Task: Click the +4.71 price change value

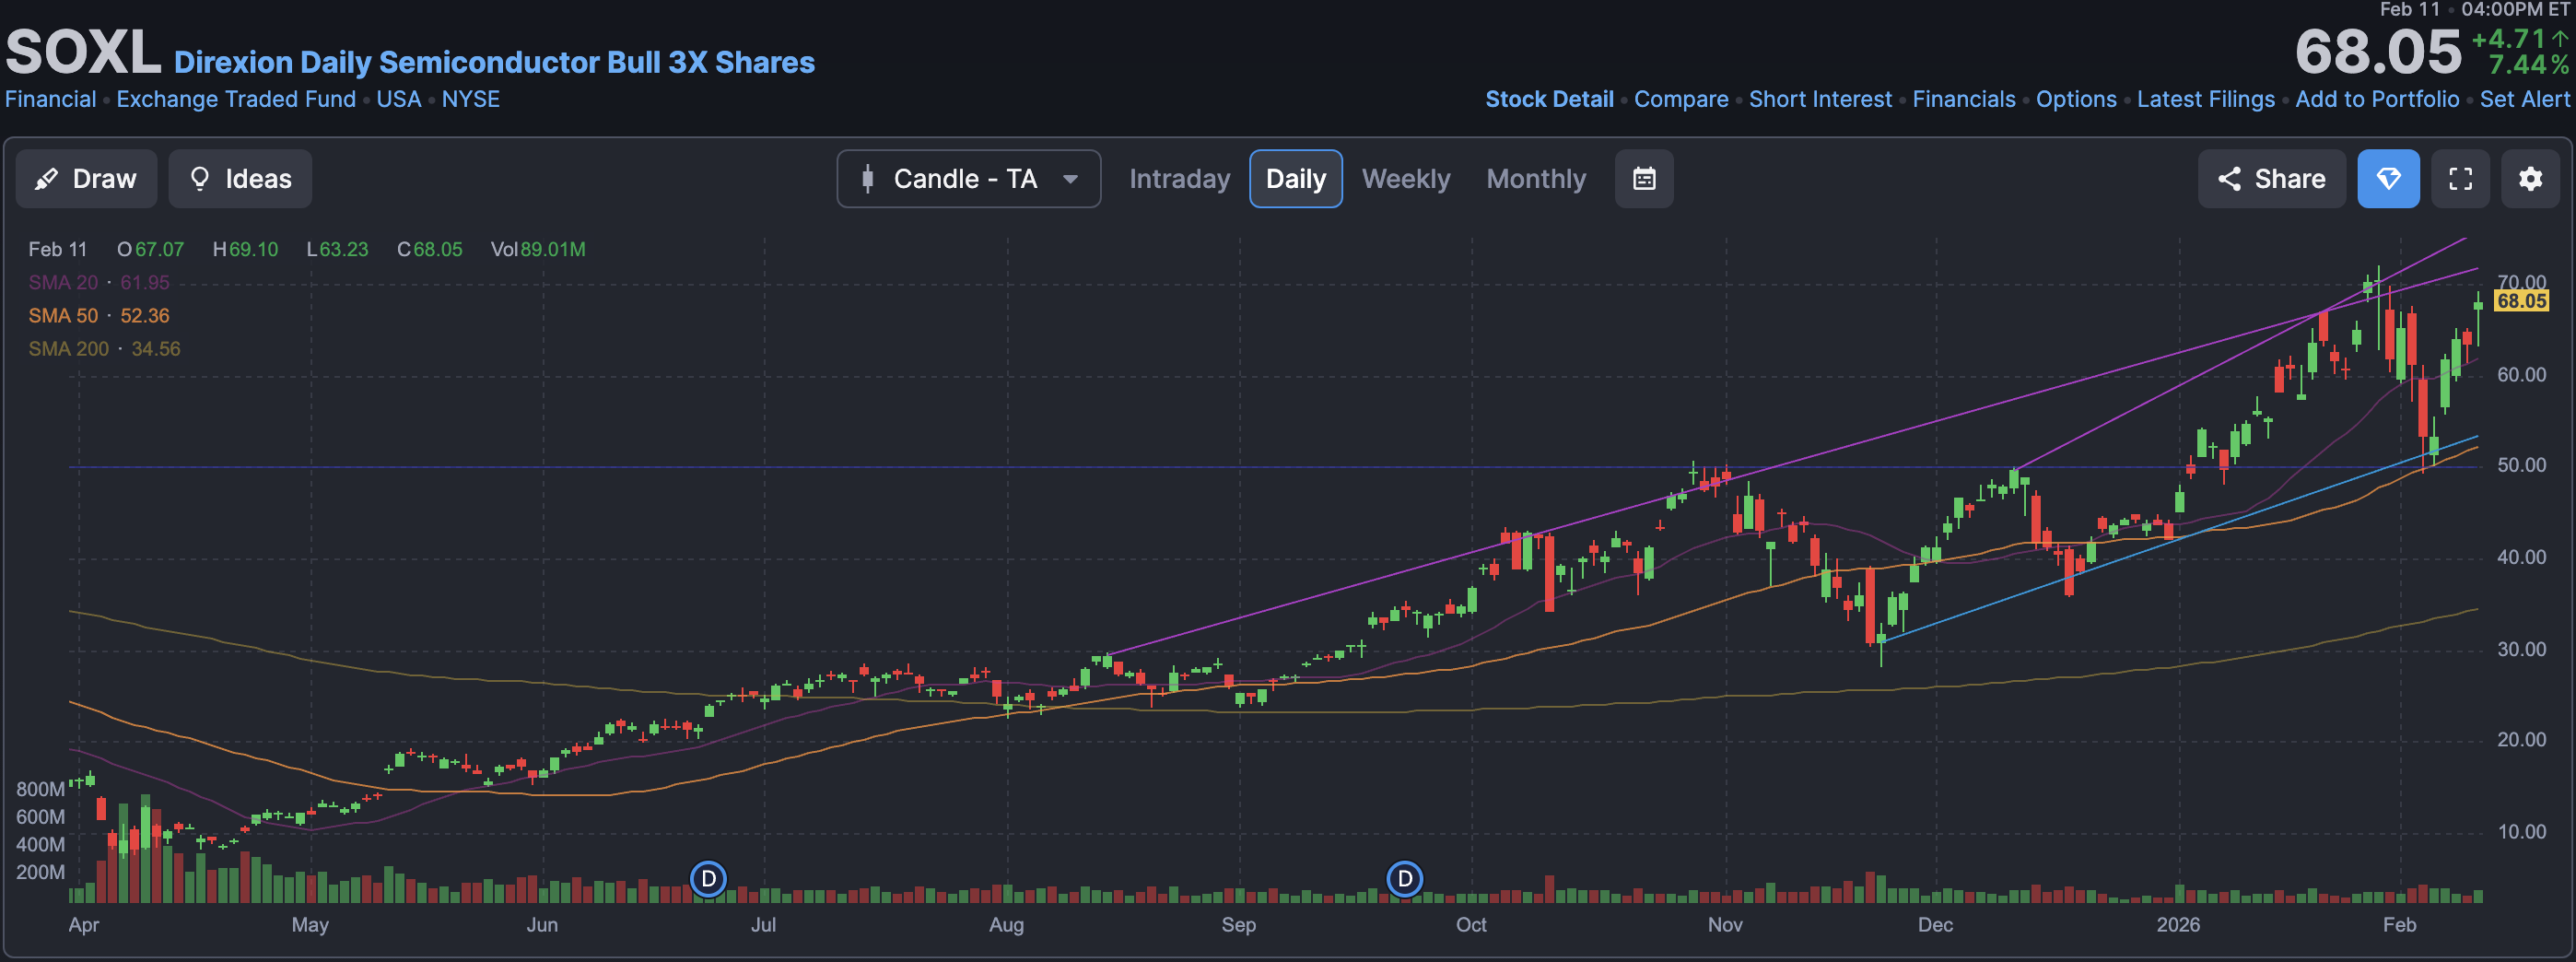Action: coord(2507,39)
